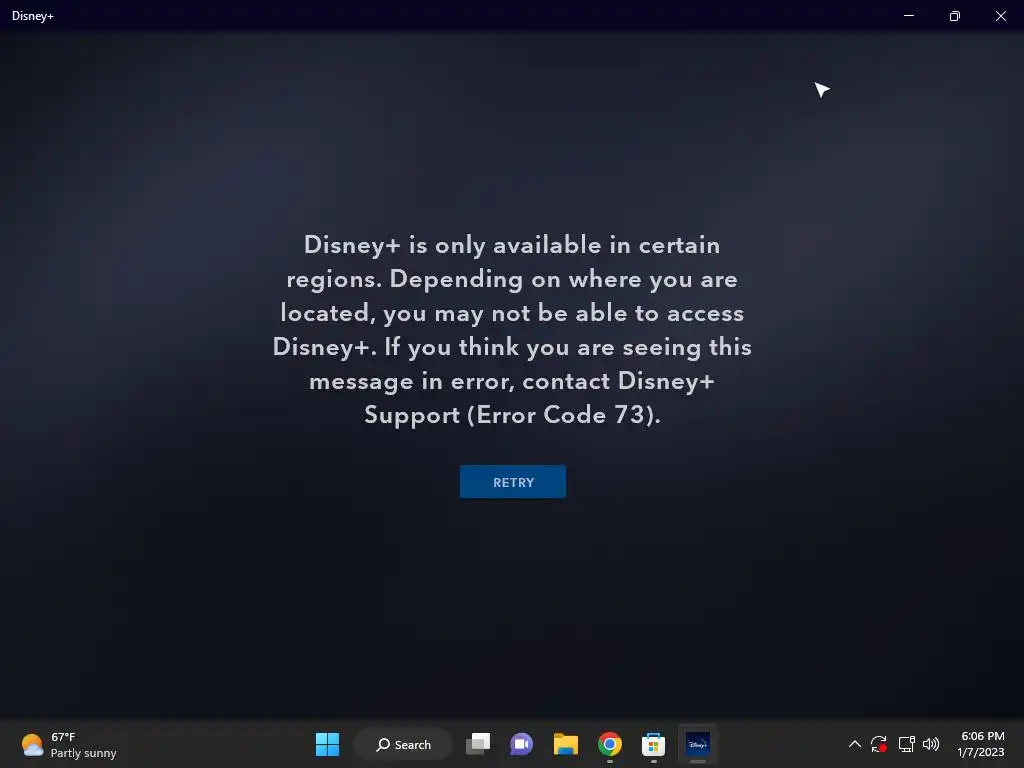Select the Disney+ taskbar icon
Image resolution: width=1024 pixels, height=768 pixels.
(697, 744)
